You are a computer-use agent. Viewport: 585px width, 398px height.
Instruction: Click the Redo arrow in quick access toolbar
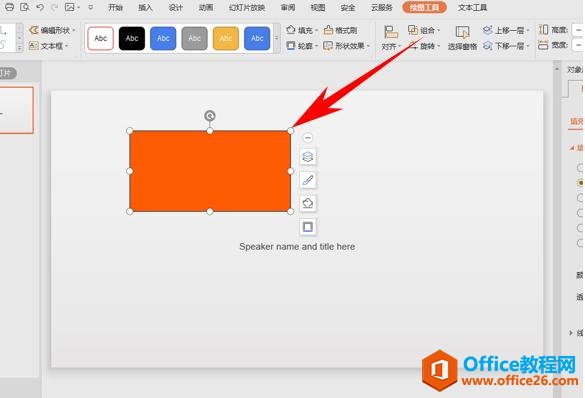coord(54,7)
